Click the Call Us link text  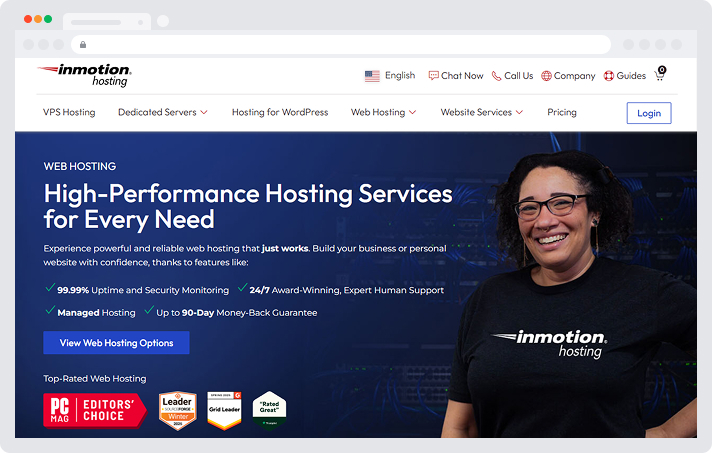(x=519, y=76)
